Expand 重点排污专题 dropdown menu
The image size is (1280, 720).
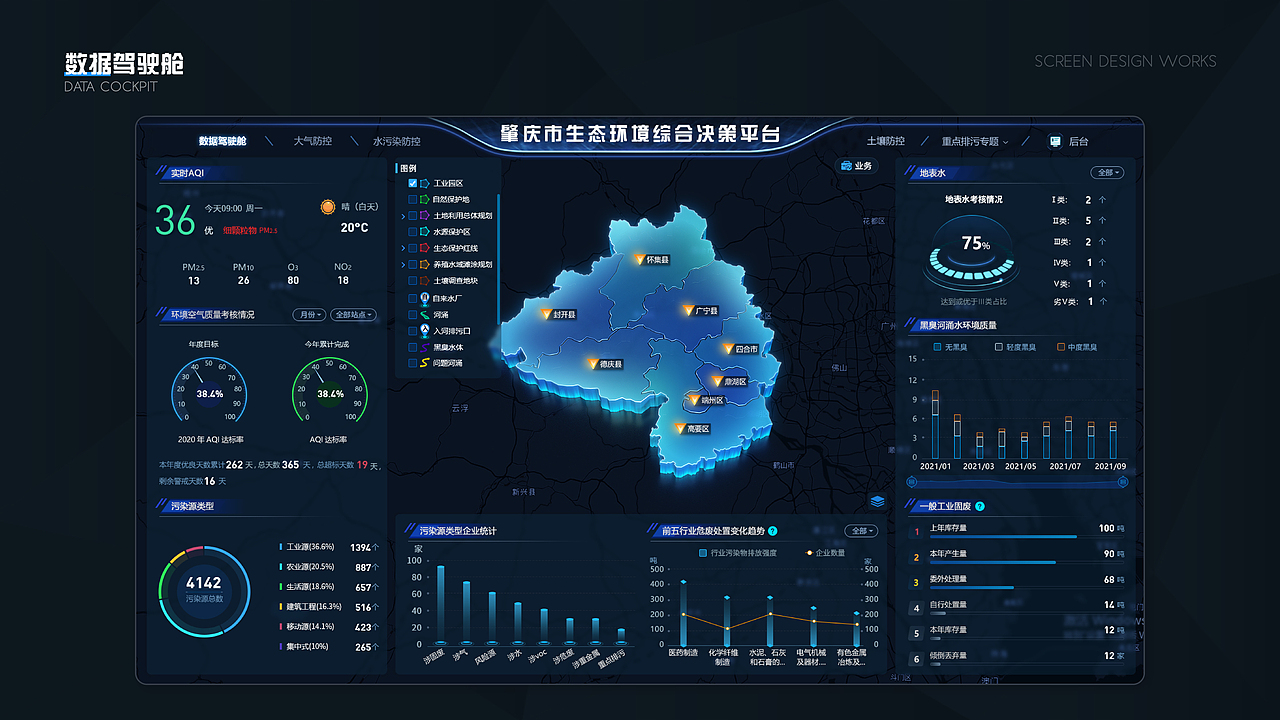pyautogui.click(x=974, y=141)
